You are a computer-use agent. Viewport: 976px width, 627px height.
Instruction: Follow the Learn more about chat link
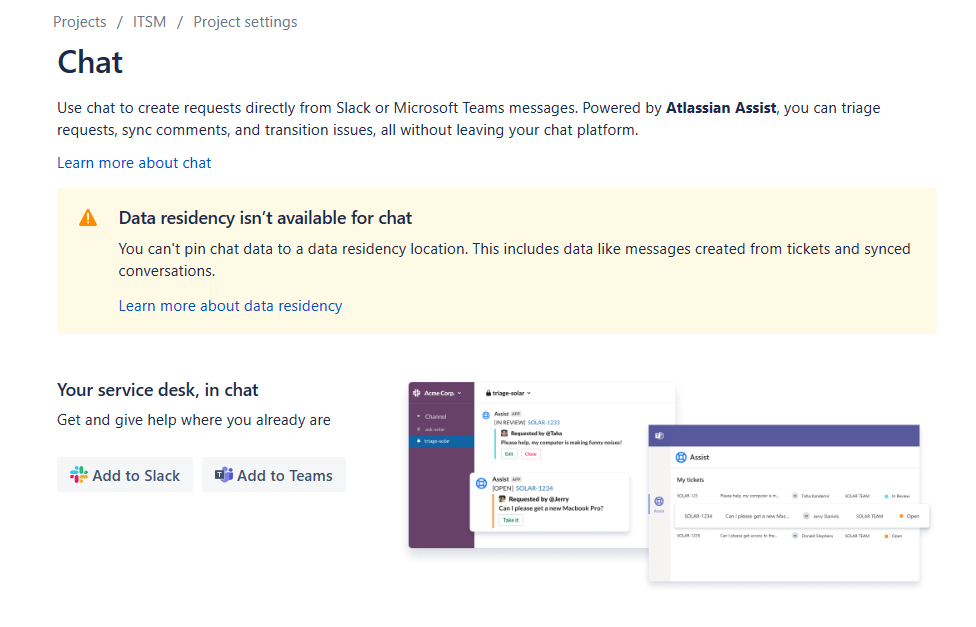134,163
